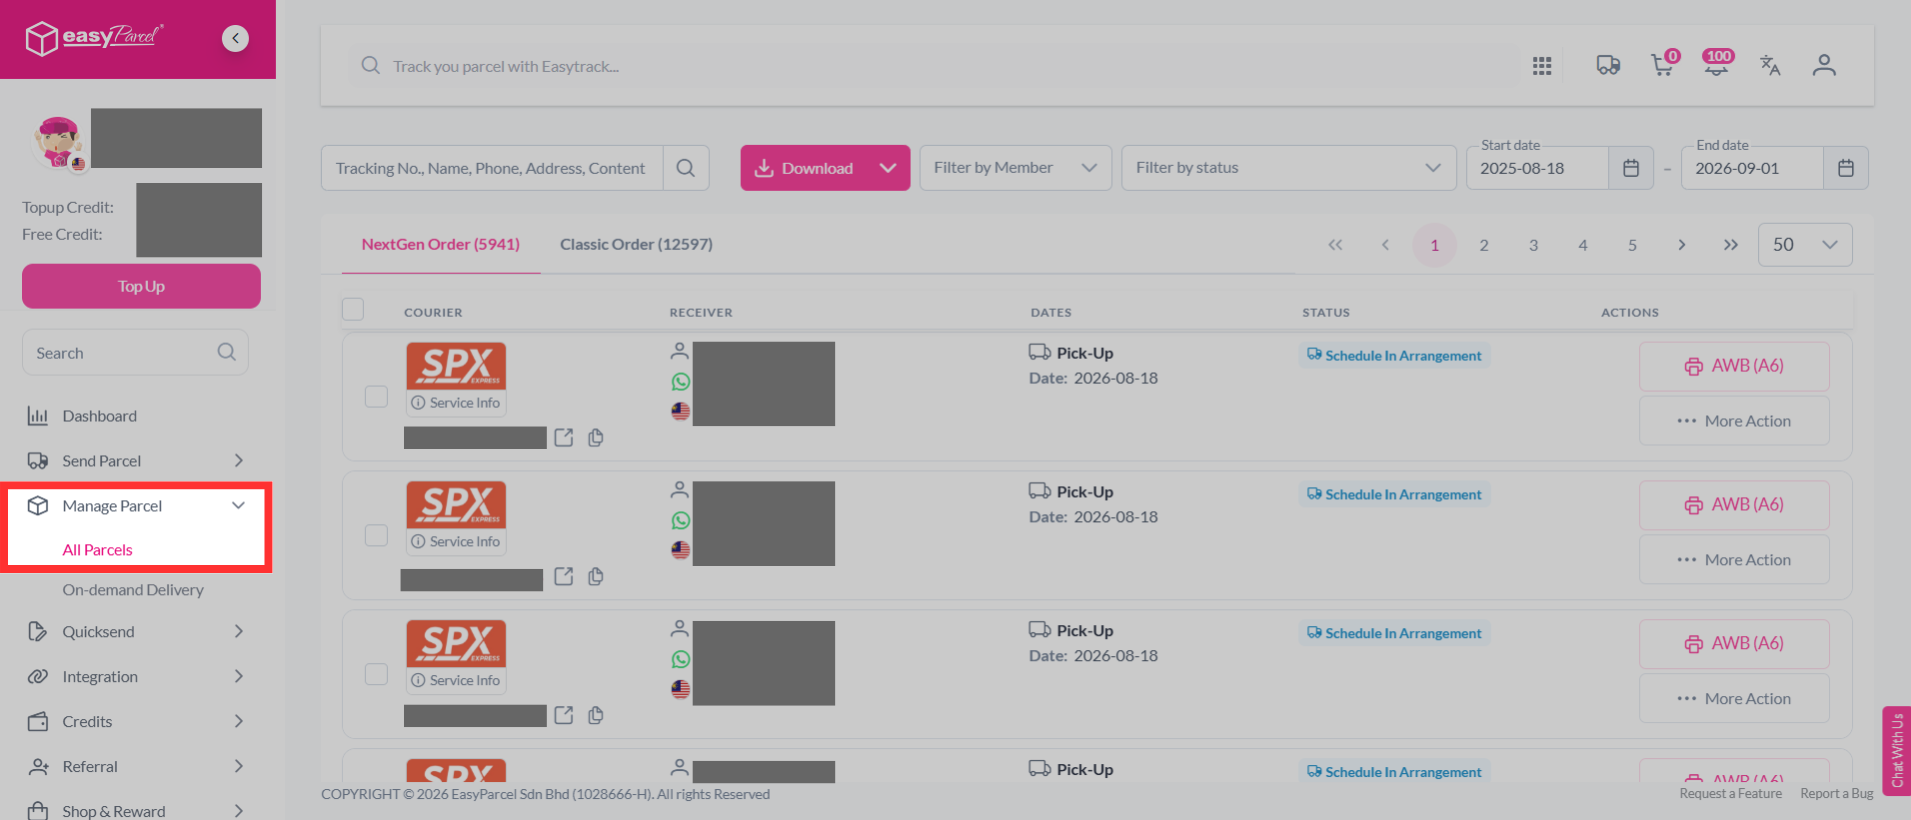Image resolution: width=1911 pixels, height=820 pixels.
Task: Open Service Info of first SPX parcel
Action: [x=456, y=403]
